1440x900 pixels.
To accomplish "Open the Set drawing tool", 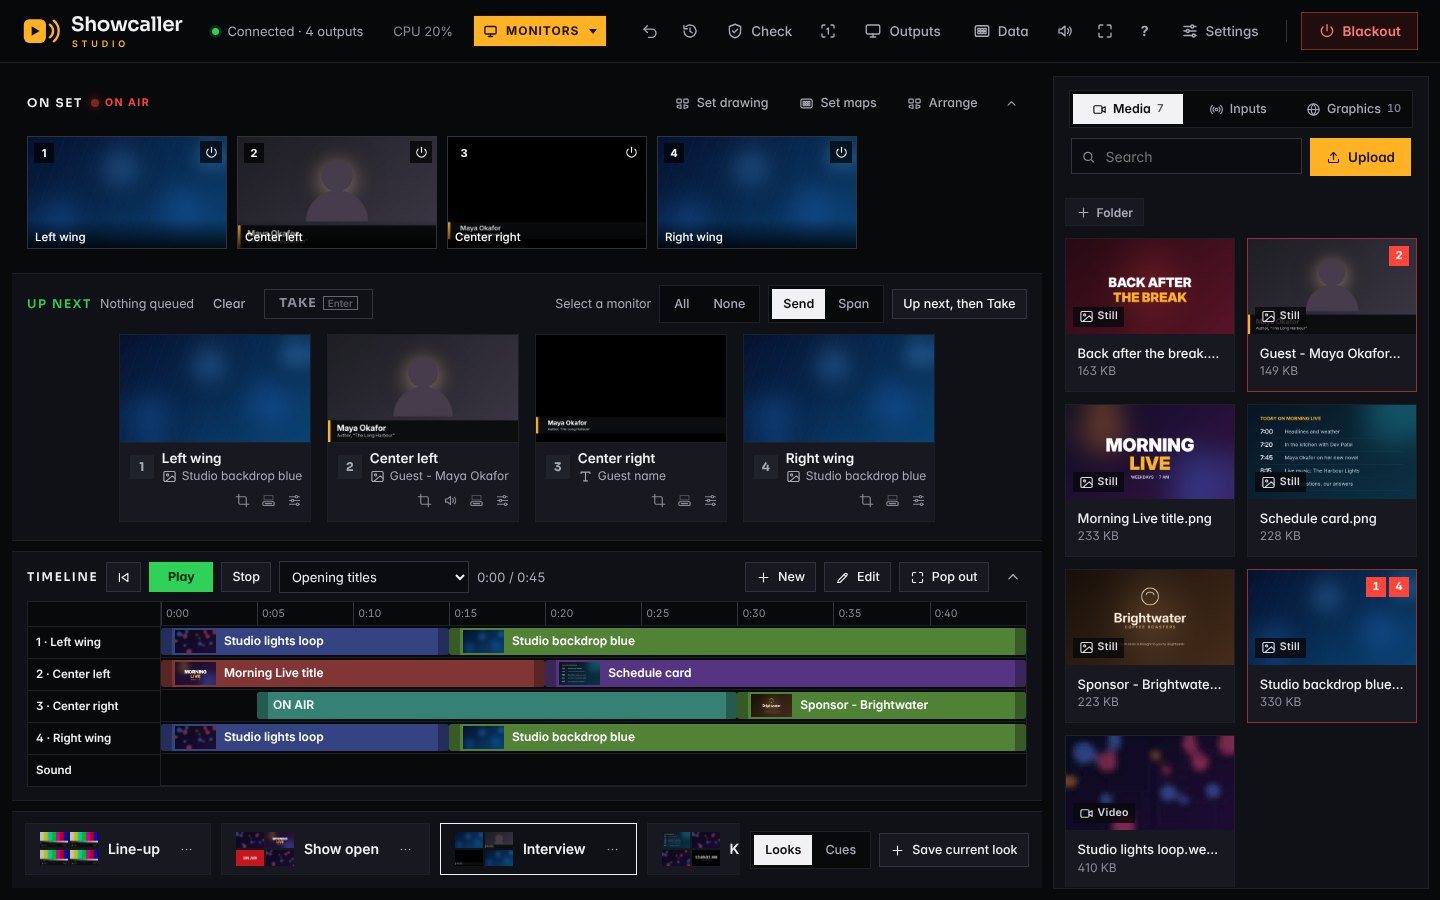I will [x=722, y=103].
